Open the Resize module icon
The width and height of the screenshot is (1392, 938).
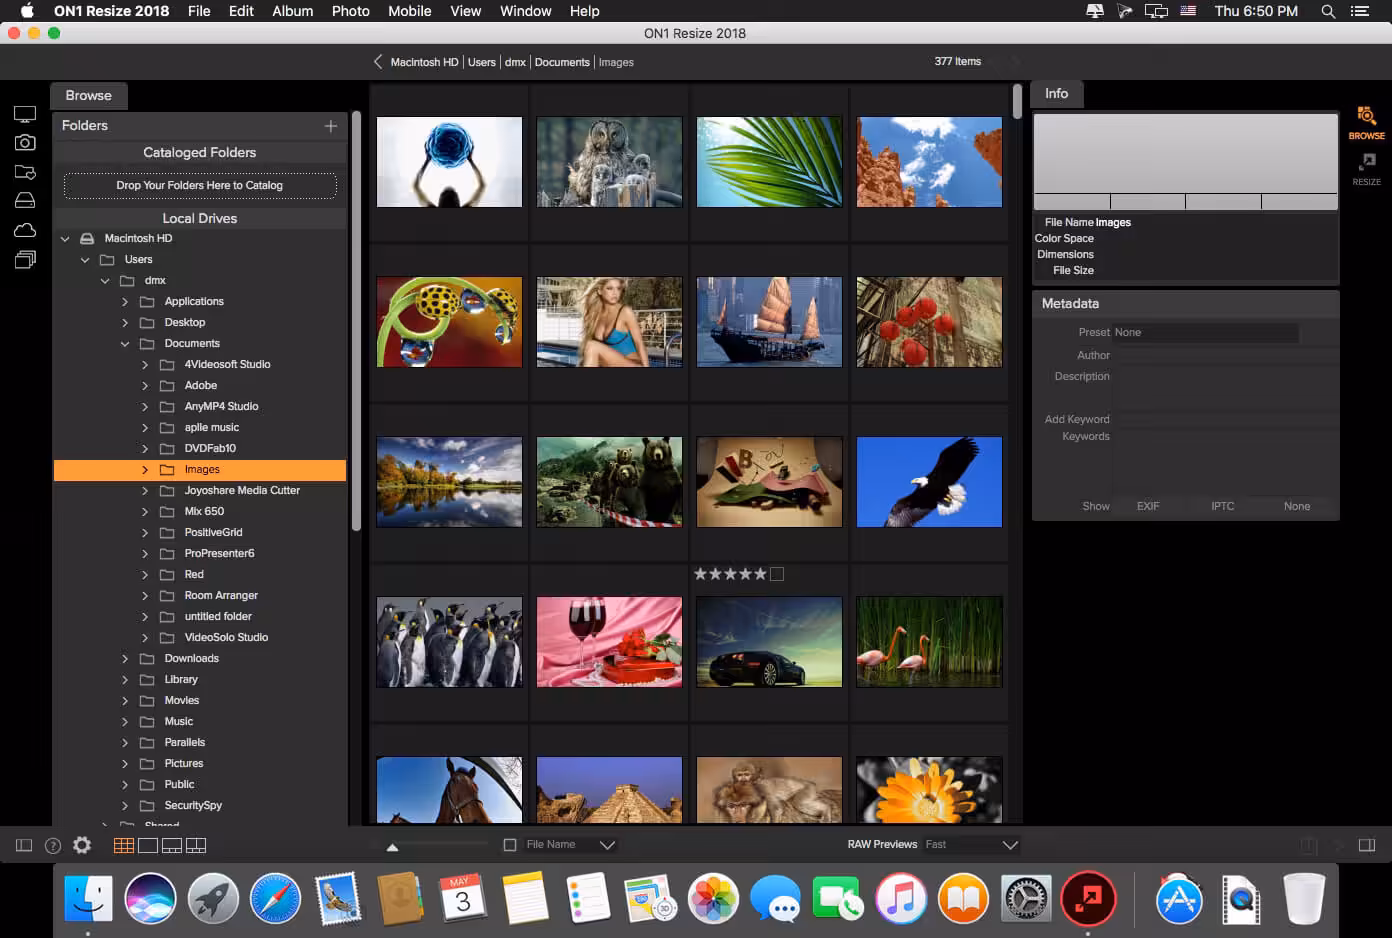pyautogui.click(x=1366, y=168)
